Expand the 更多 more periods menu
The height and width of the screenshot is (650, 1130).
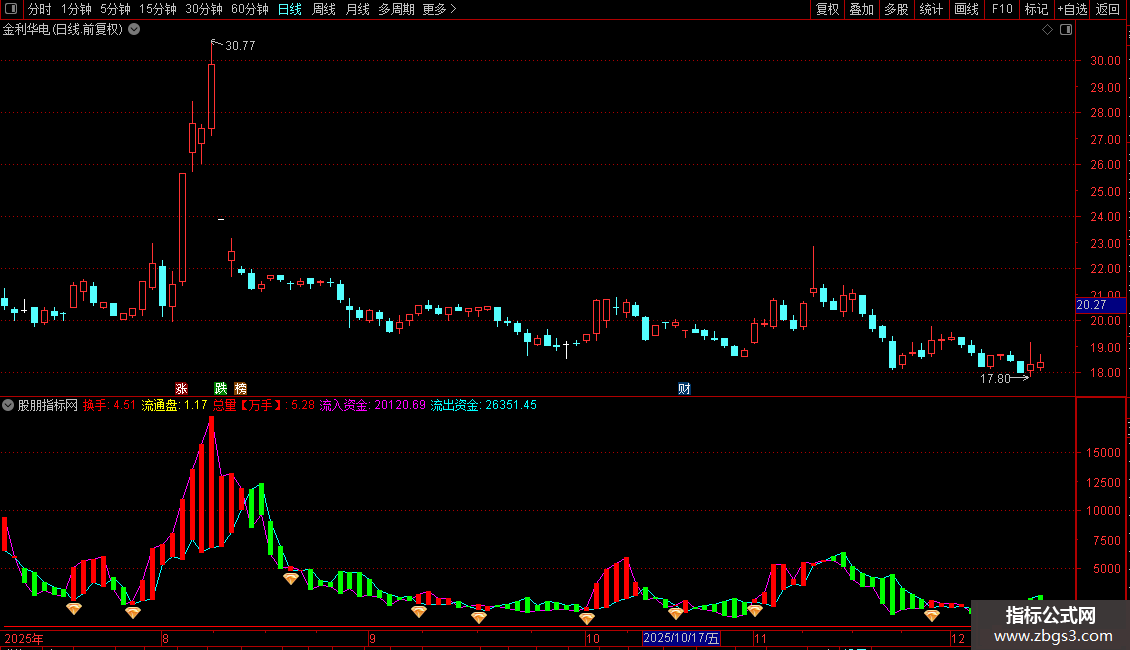tap(439, 9)
